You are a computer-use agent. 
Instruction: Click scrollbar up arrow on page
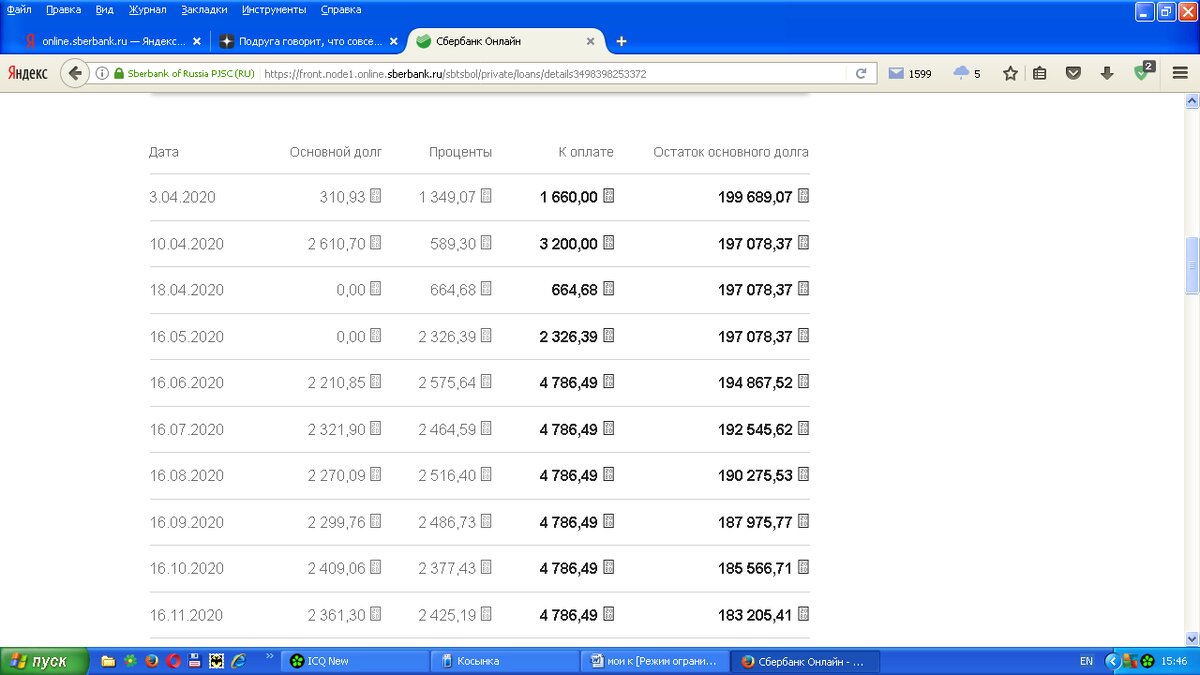point(1191,101)
